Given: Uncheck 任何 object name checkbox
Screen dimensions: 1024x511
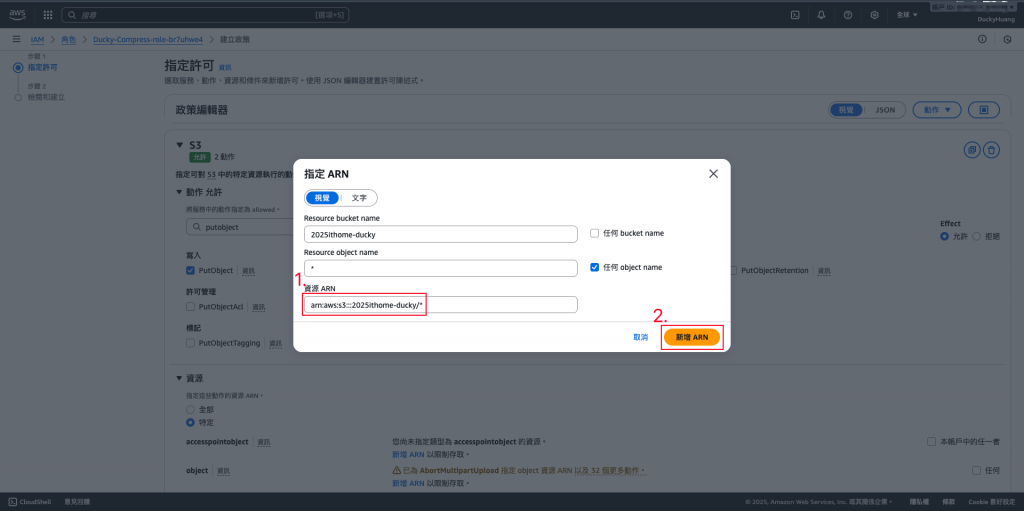Looking at the screenshot, I should tap(594, 267).
